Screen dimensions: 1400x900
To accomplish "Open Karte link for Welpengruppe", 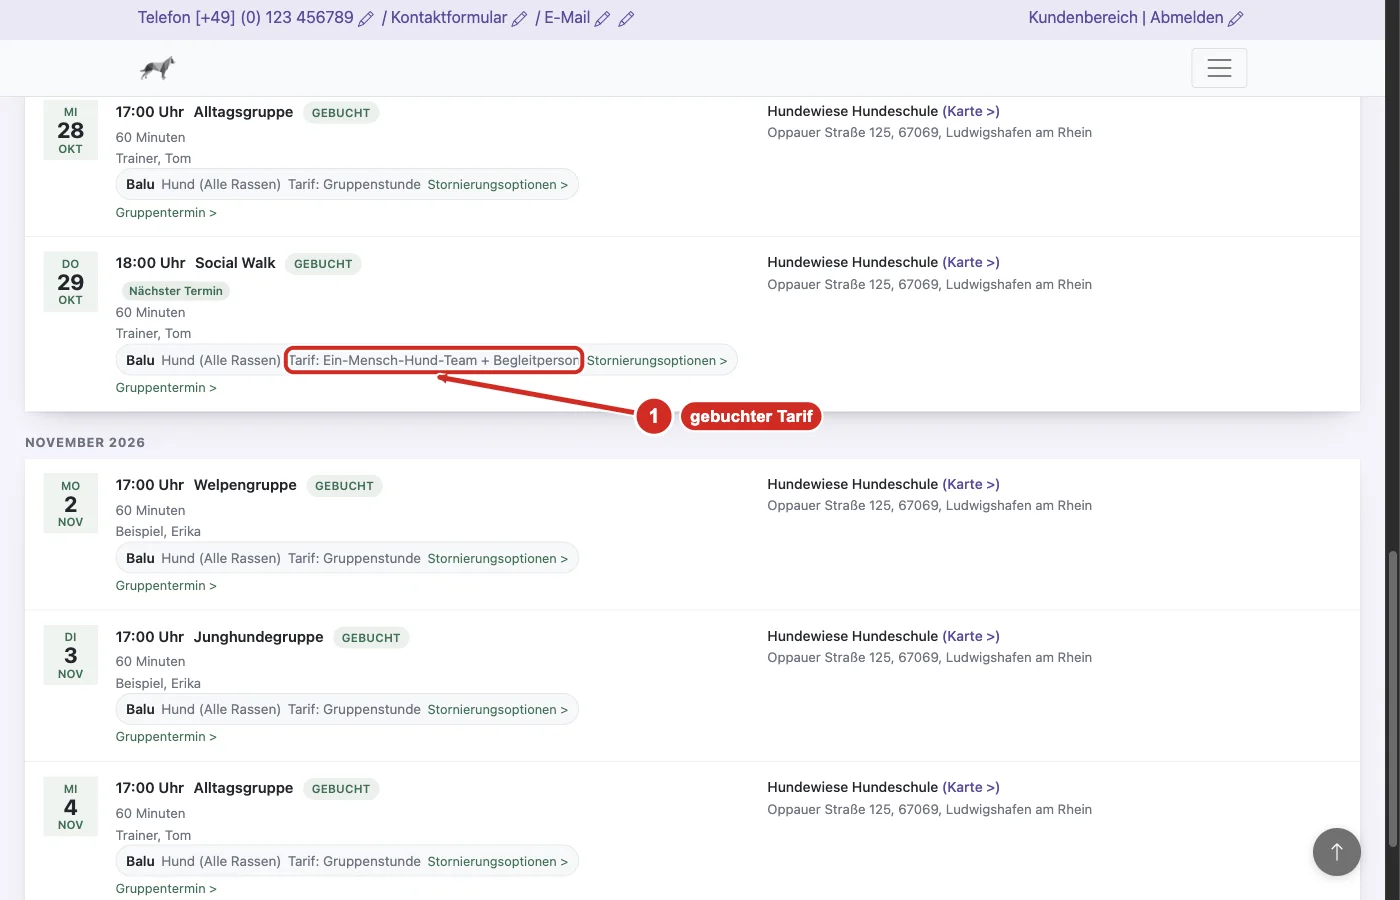I will click(x=971, y=484).
